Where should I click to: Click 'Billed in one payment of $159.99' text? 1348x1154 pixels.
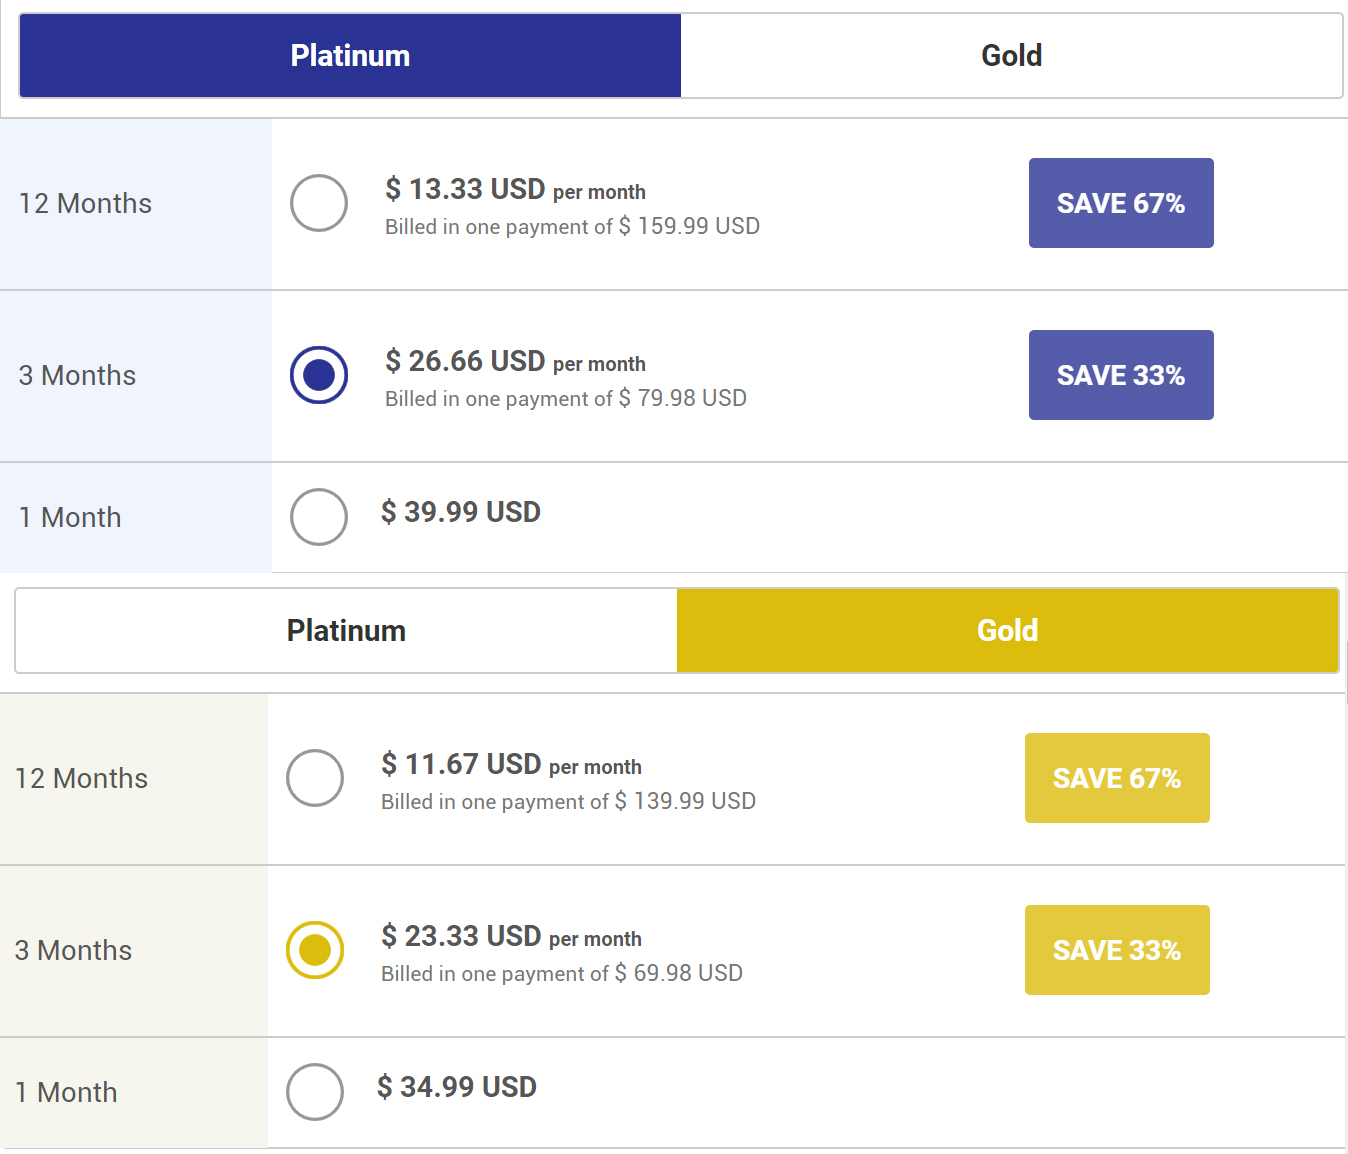(572, 227)
